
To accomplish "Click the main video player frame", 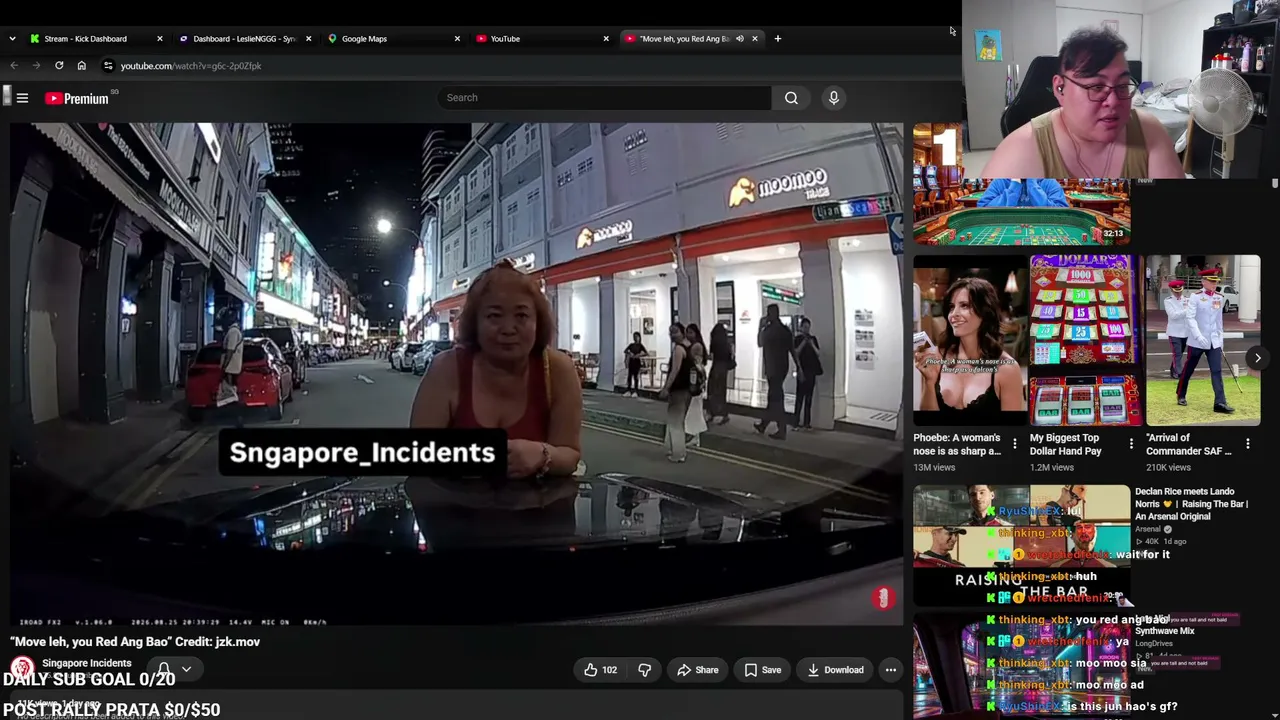I will pyautogui.click(x=457, y=375).
